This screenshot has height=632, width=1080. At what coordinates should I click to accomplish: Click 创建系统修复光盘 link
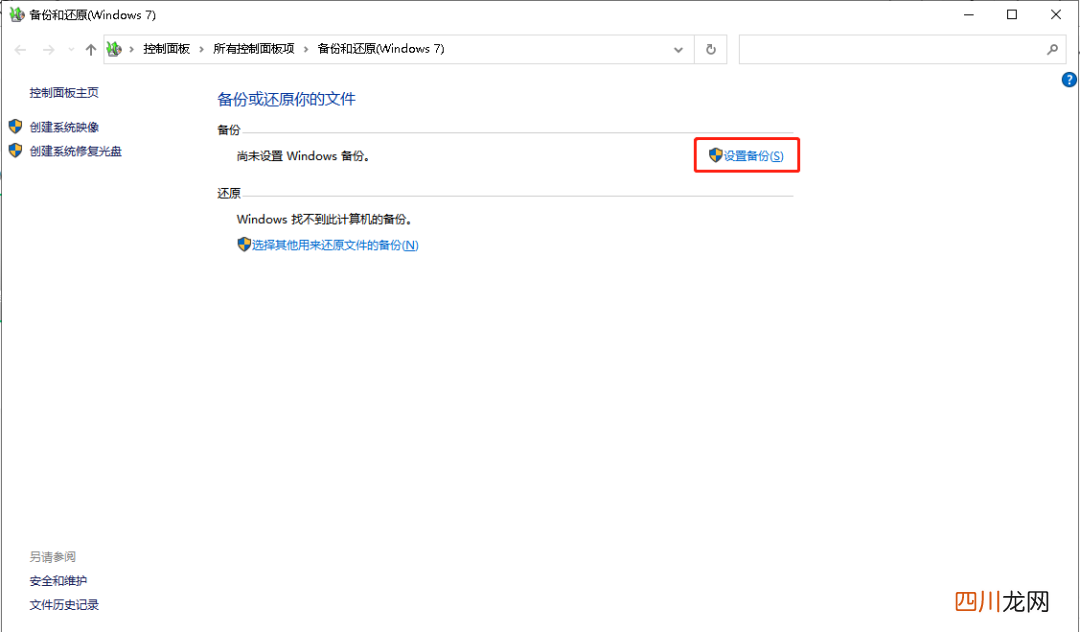(76, 151)
